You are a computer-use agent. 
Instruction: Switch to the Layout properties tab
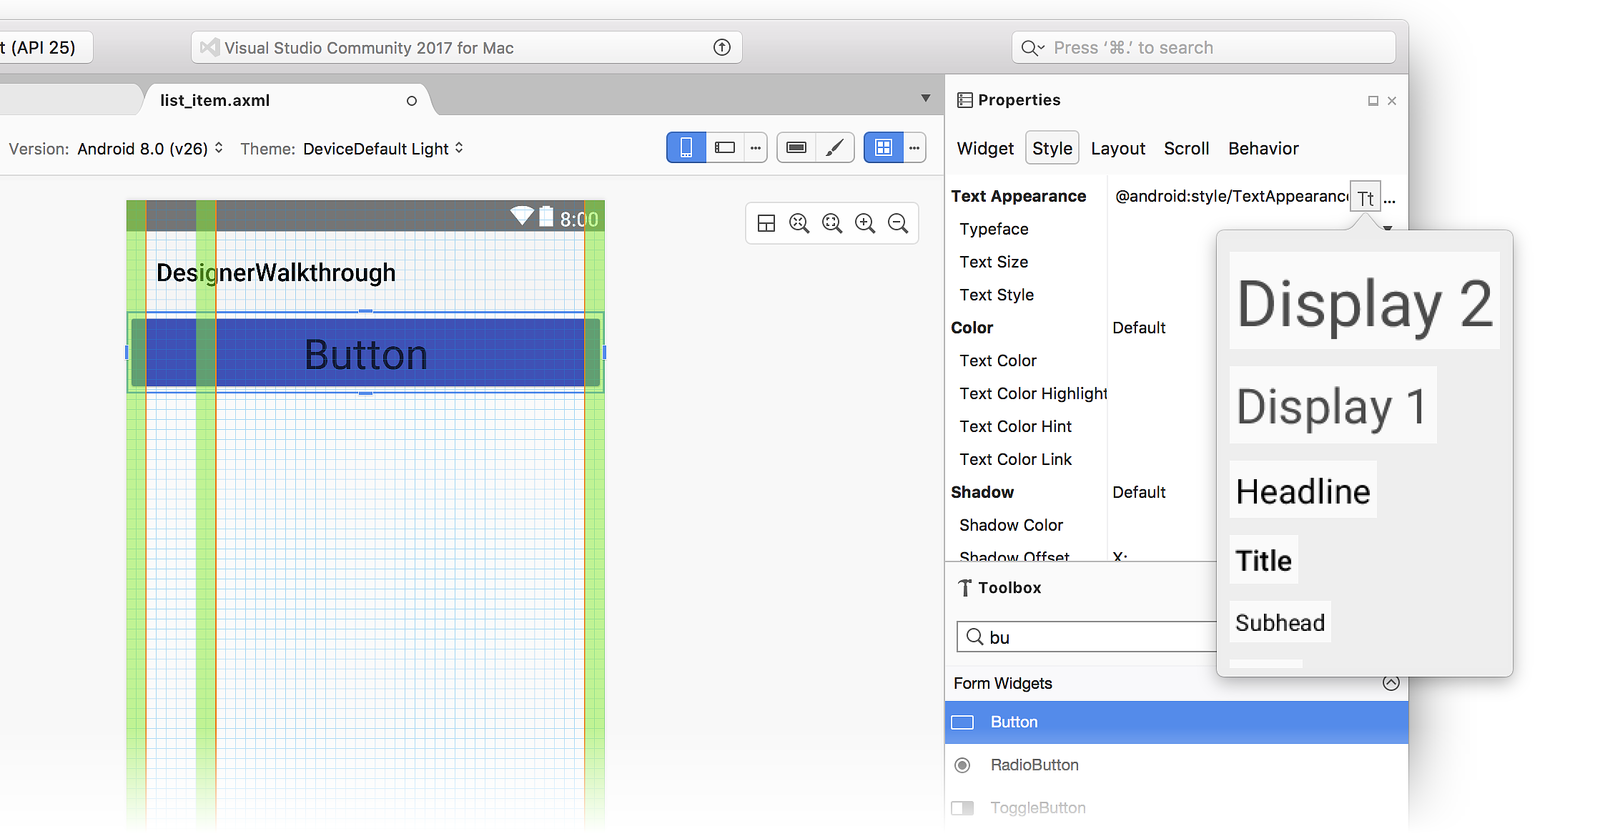[1118, 148]
